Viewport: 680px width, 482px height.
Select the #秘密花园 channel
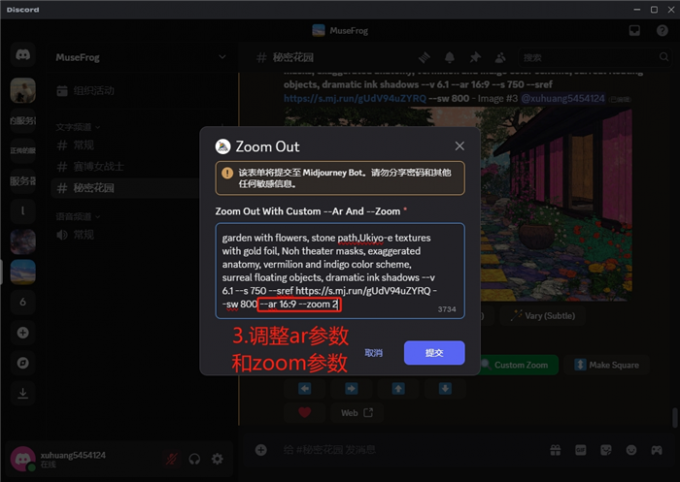126,188
